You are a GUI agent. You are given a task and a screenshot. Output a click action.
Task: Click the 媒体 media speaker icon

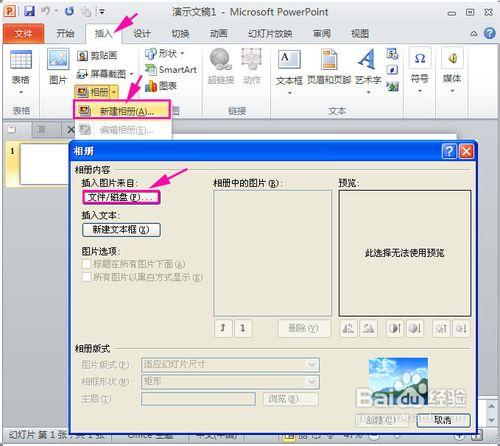(x=452, y=58)
